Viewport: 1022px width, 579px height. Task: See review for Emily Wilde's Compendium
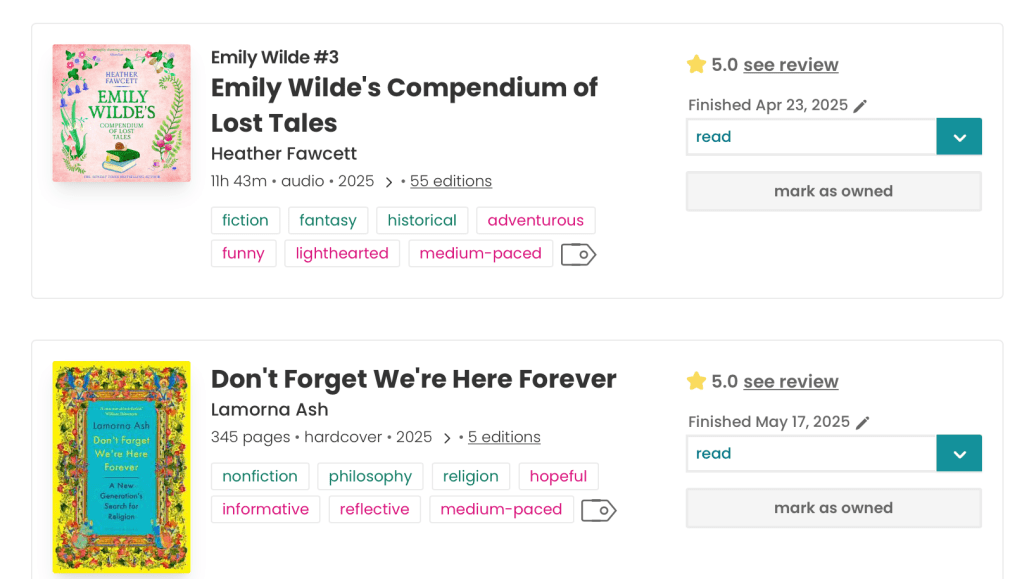coord(790,65)
